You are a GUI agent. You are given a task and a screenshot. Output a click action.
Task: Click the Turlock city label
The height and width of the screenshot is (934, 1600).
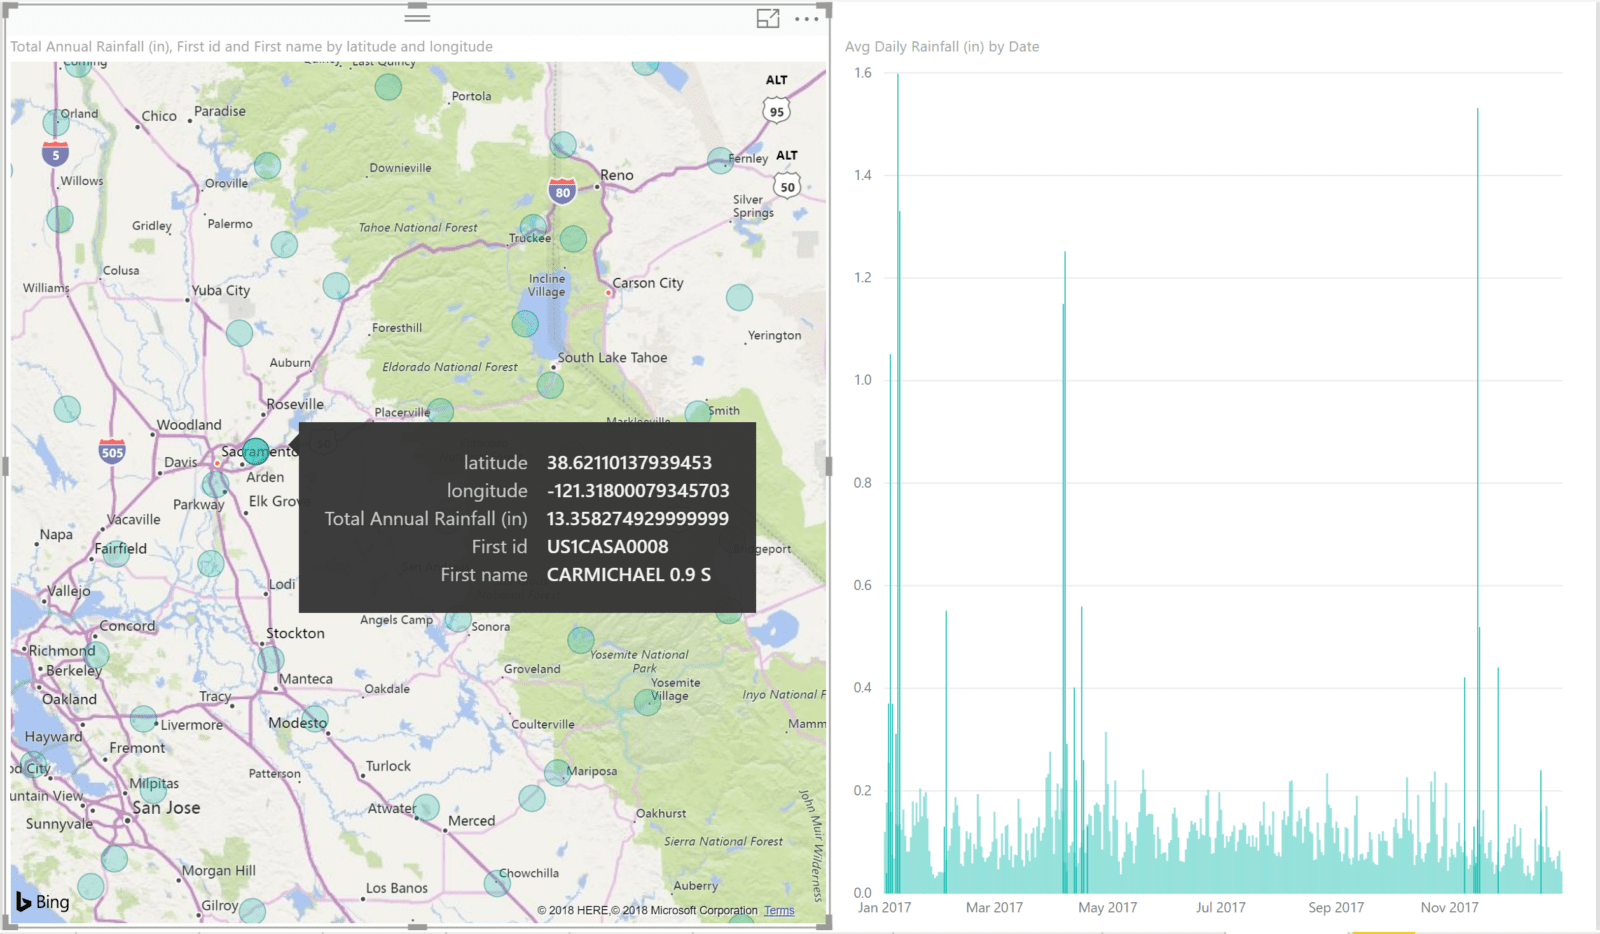pos(388,766)
